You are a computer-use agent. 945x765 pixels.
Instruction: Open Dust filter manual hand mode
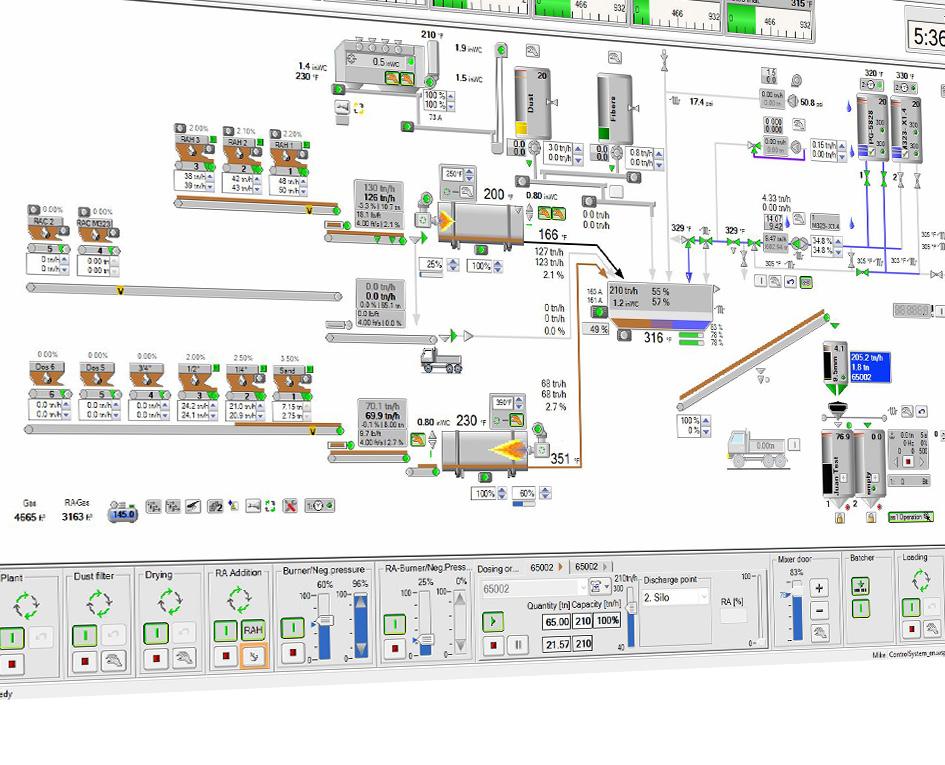tap(113, 661)
